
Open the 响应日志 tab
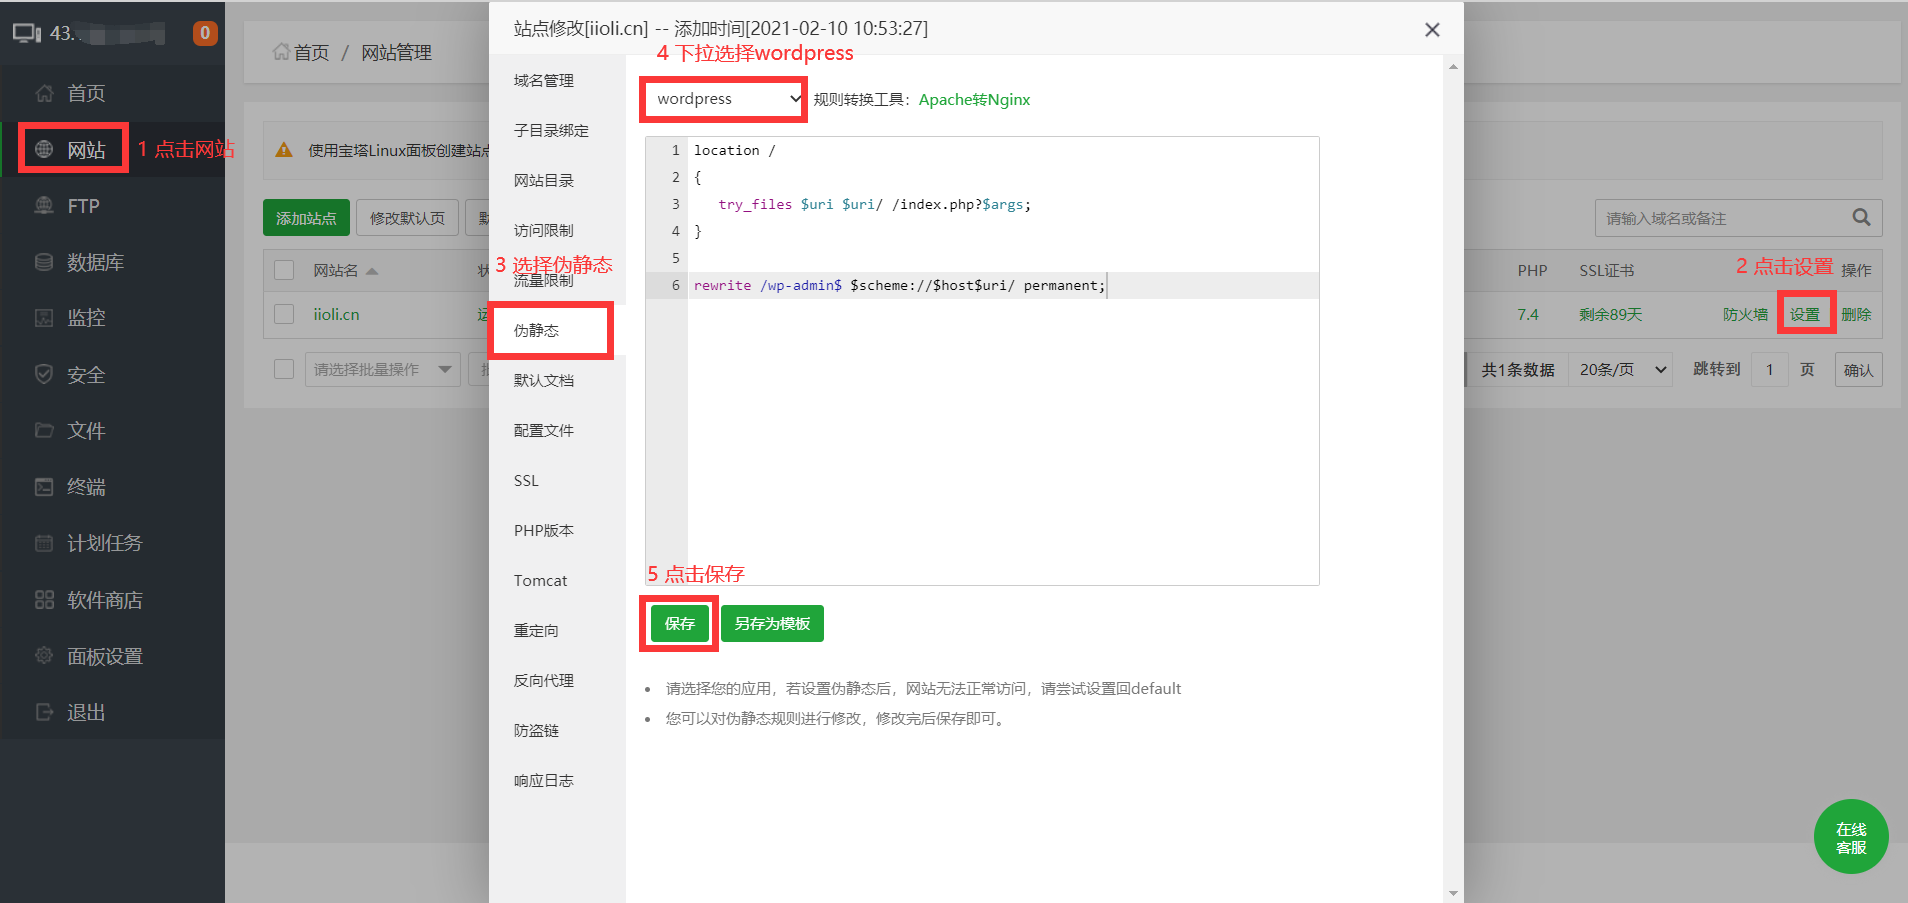(x=544, y=780)
